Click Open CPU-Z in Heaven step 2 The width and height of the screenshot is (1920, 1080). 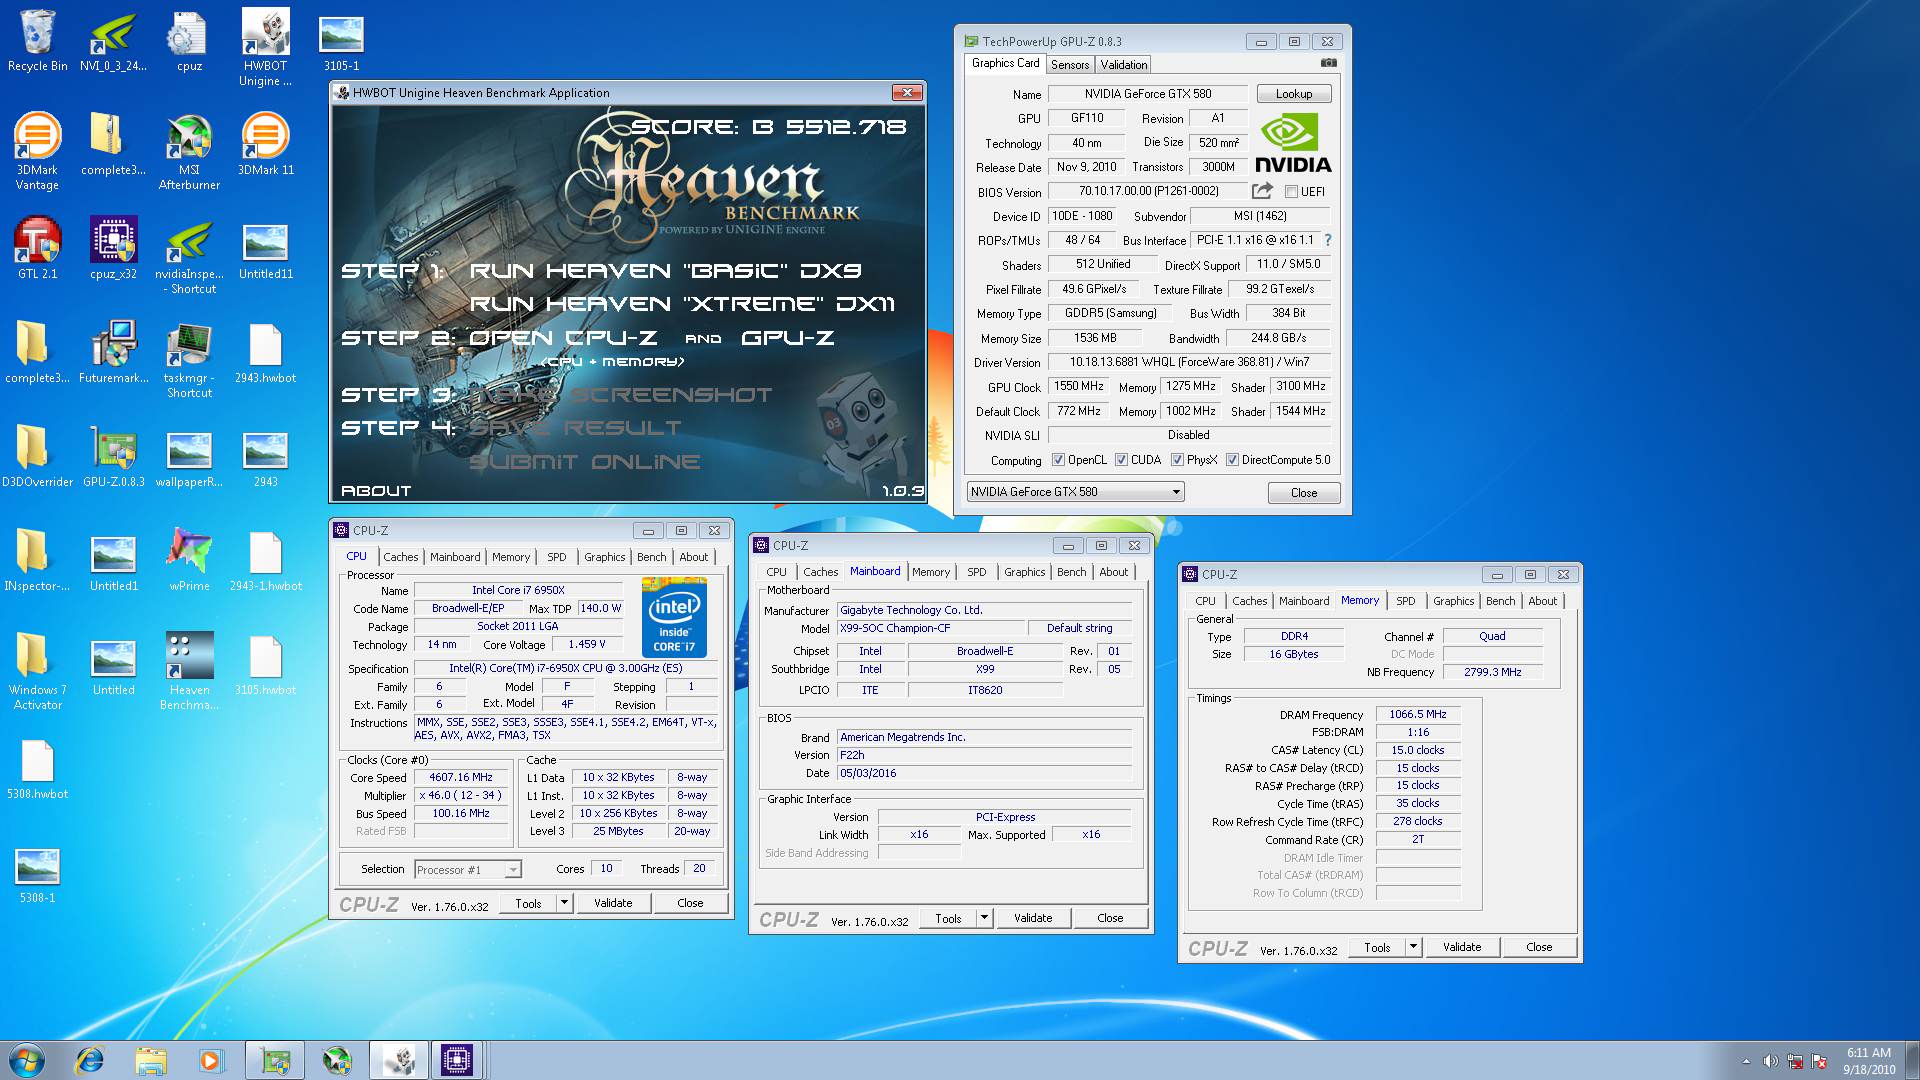click(563, 338)
